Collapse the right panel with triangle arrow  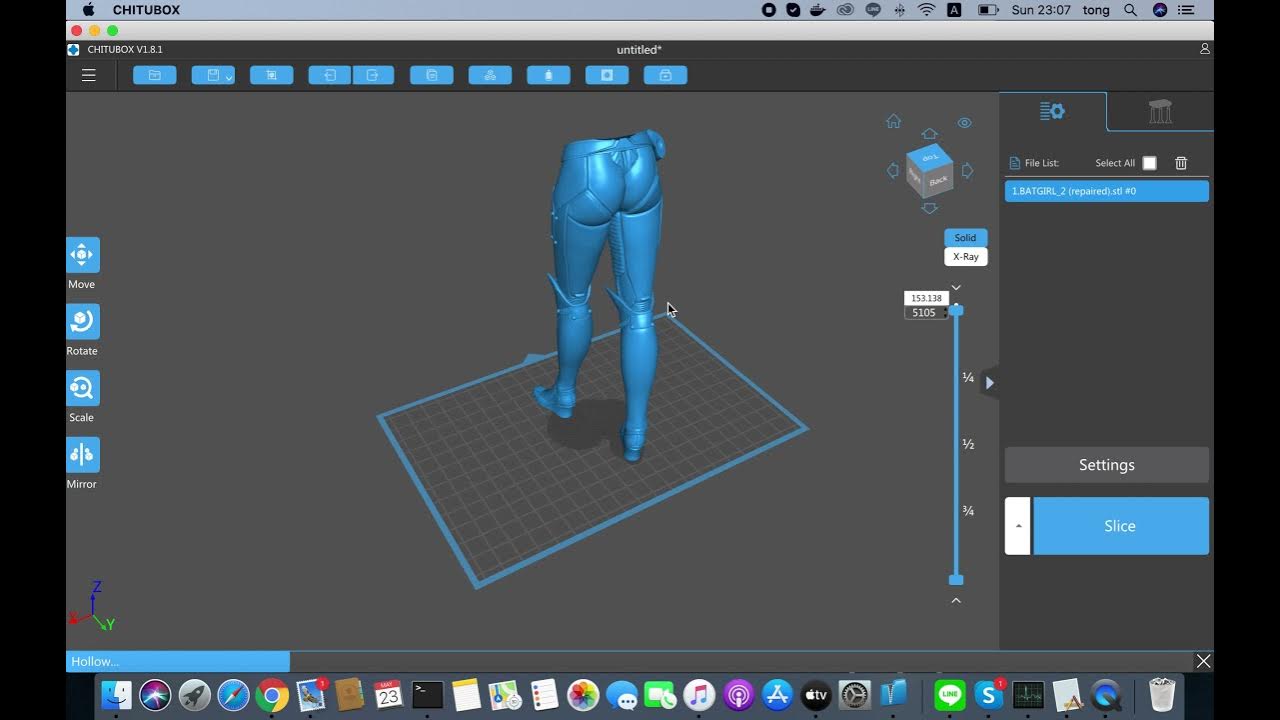coord(989,382)
